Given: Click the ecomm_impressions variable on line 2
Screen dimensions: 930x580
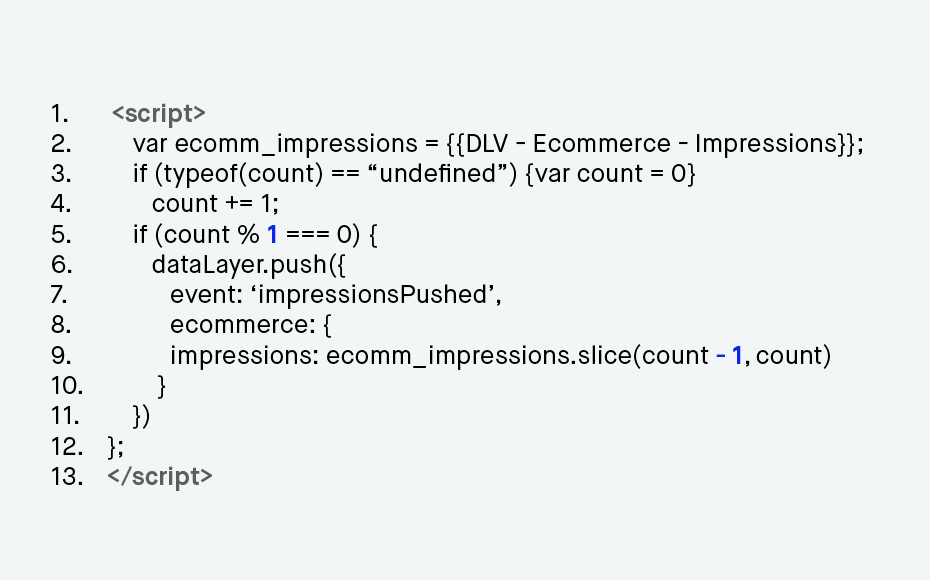Looking at the screenshot, I should tap(296, 144).
